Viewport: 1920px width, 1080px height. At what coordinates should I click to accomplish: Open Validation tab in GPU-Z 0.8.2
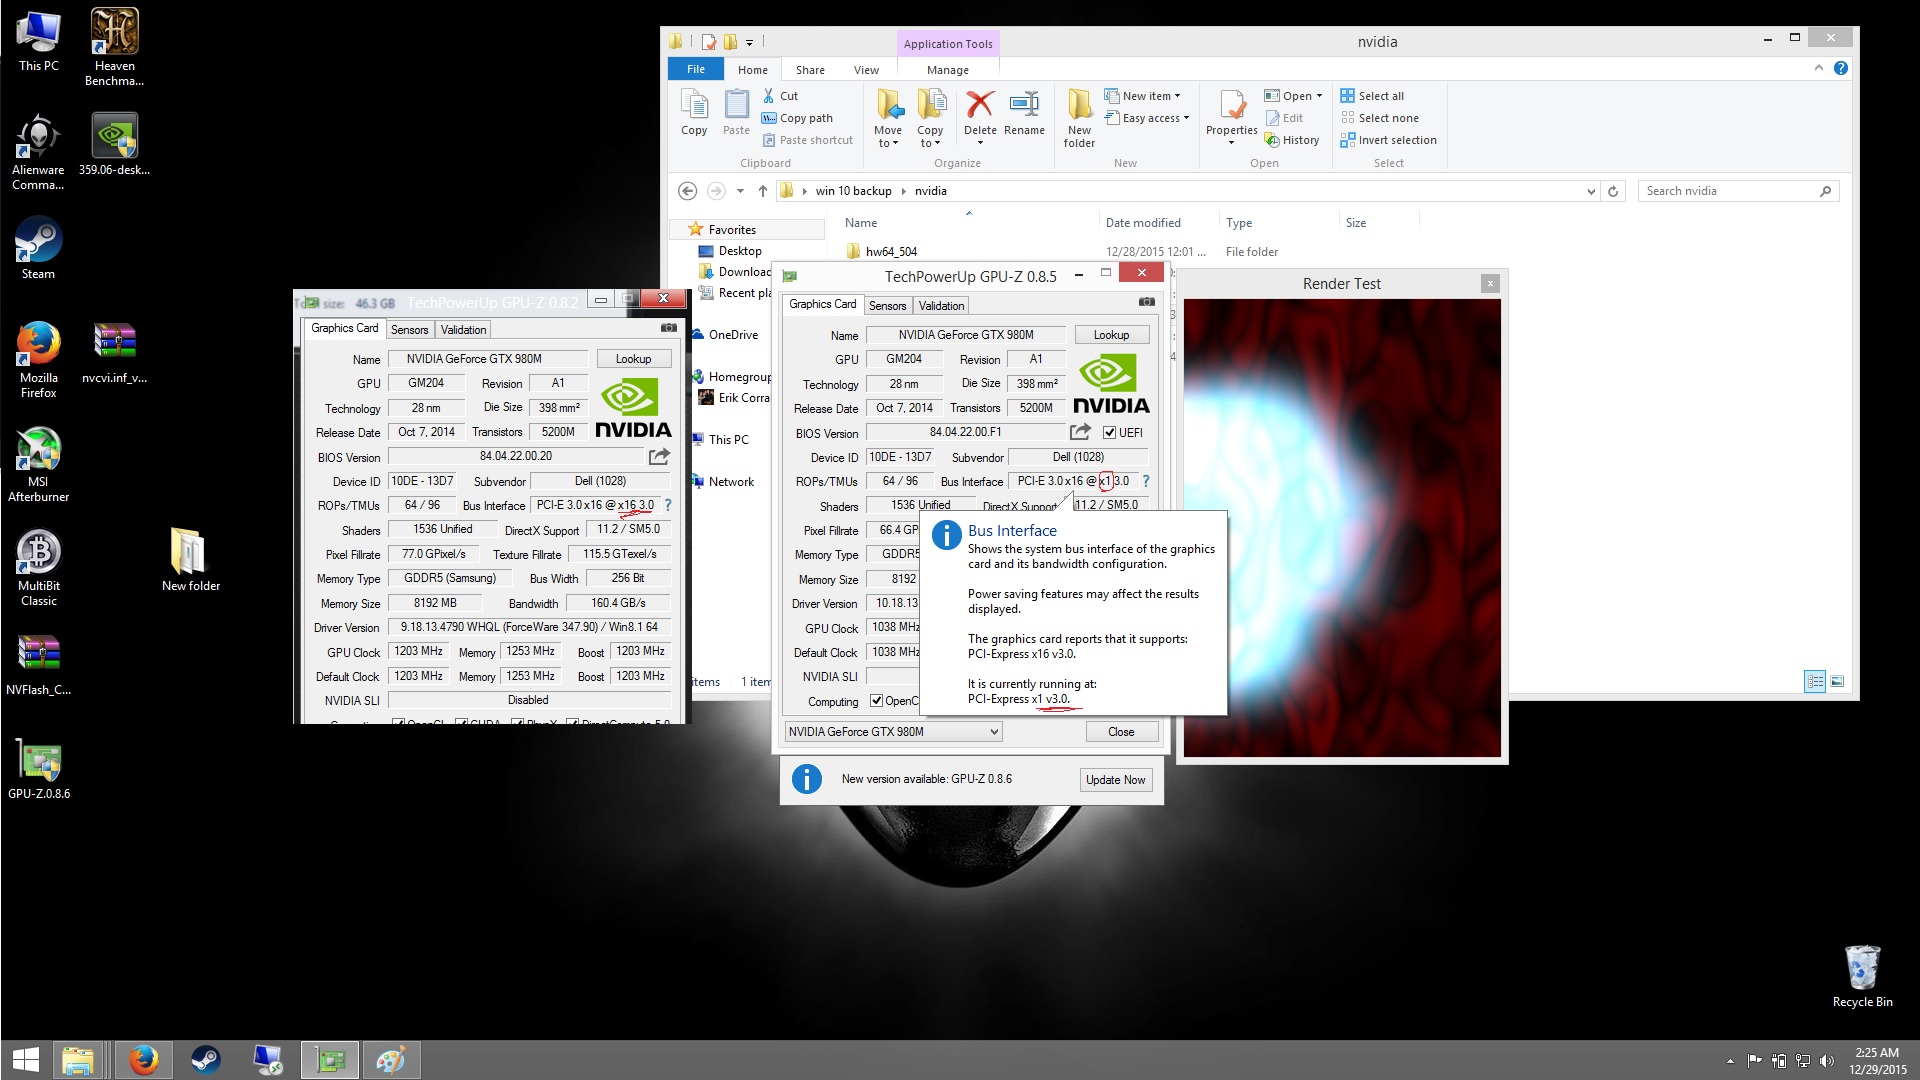[x=463, y=330]
